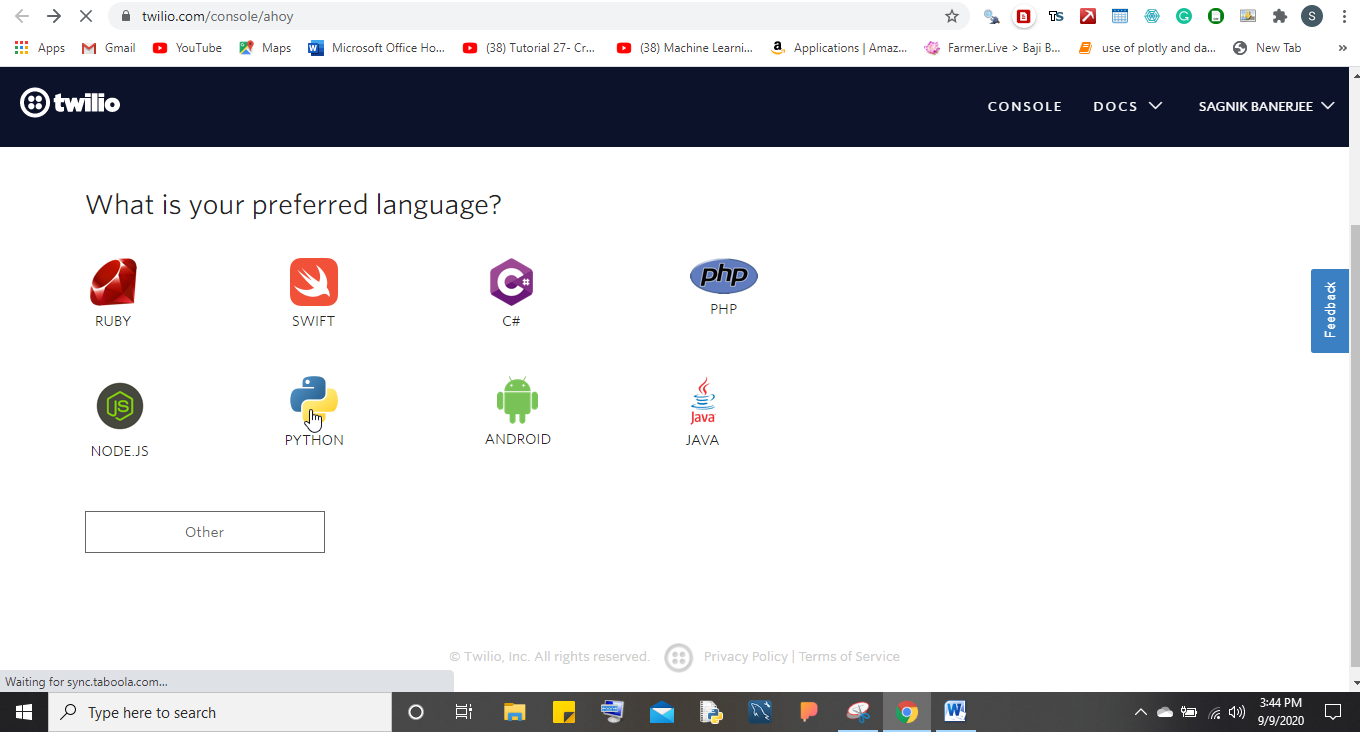
Task: Show hidden system tray icons
Action: 1140,712
